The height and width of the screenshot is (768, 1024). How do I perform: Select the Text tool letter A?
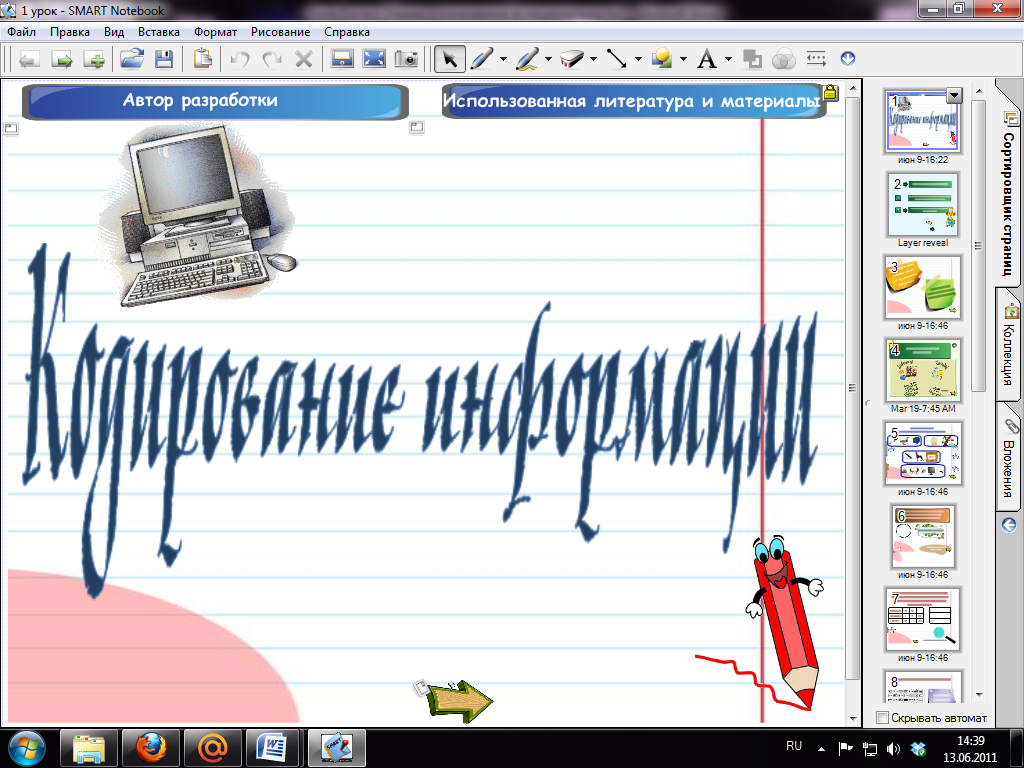coord(706,59)
